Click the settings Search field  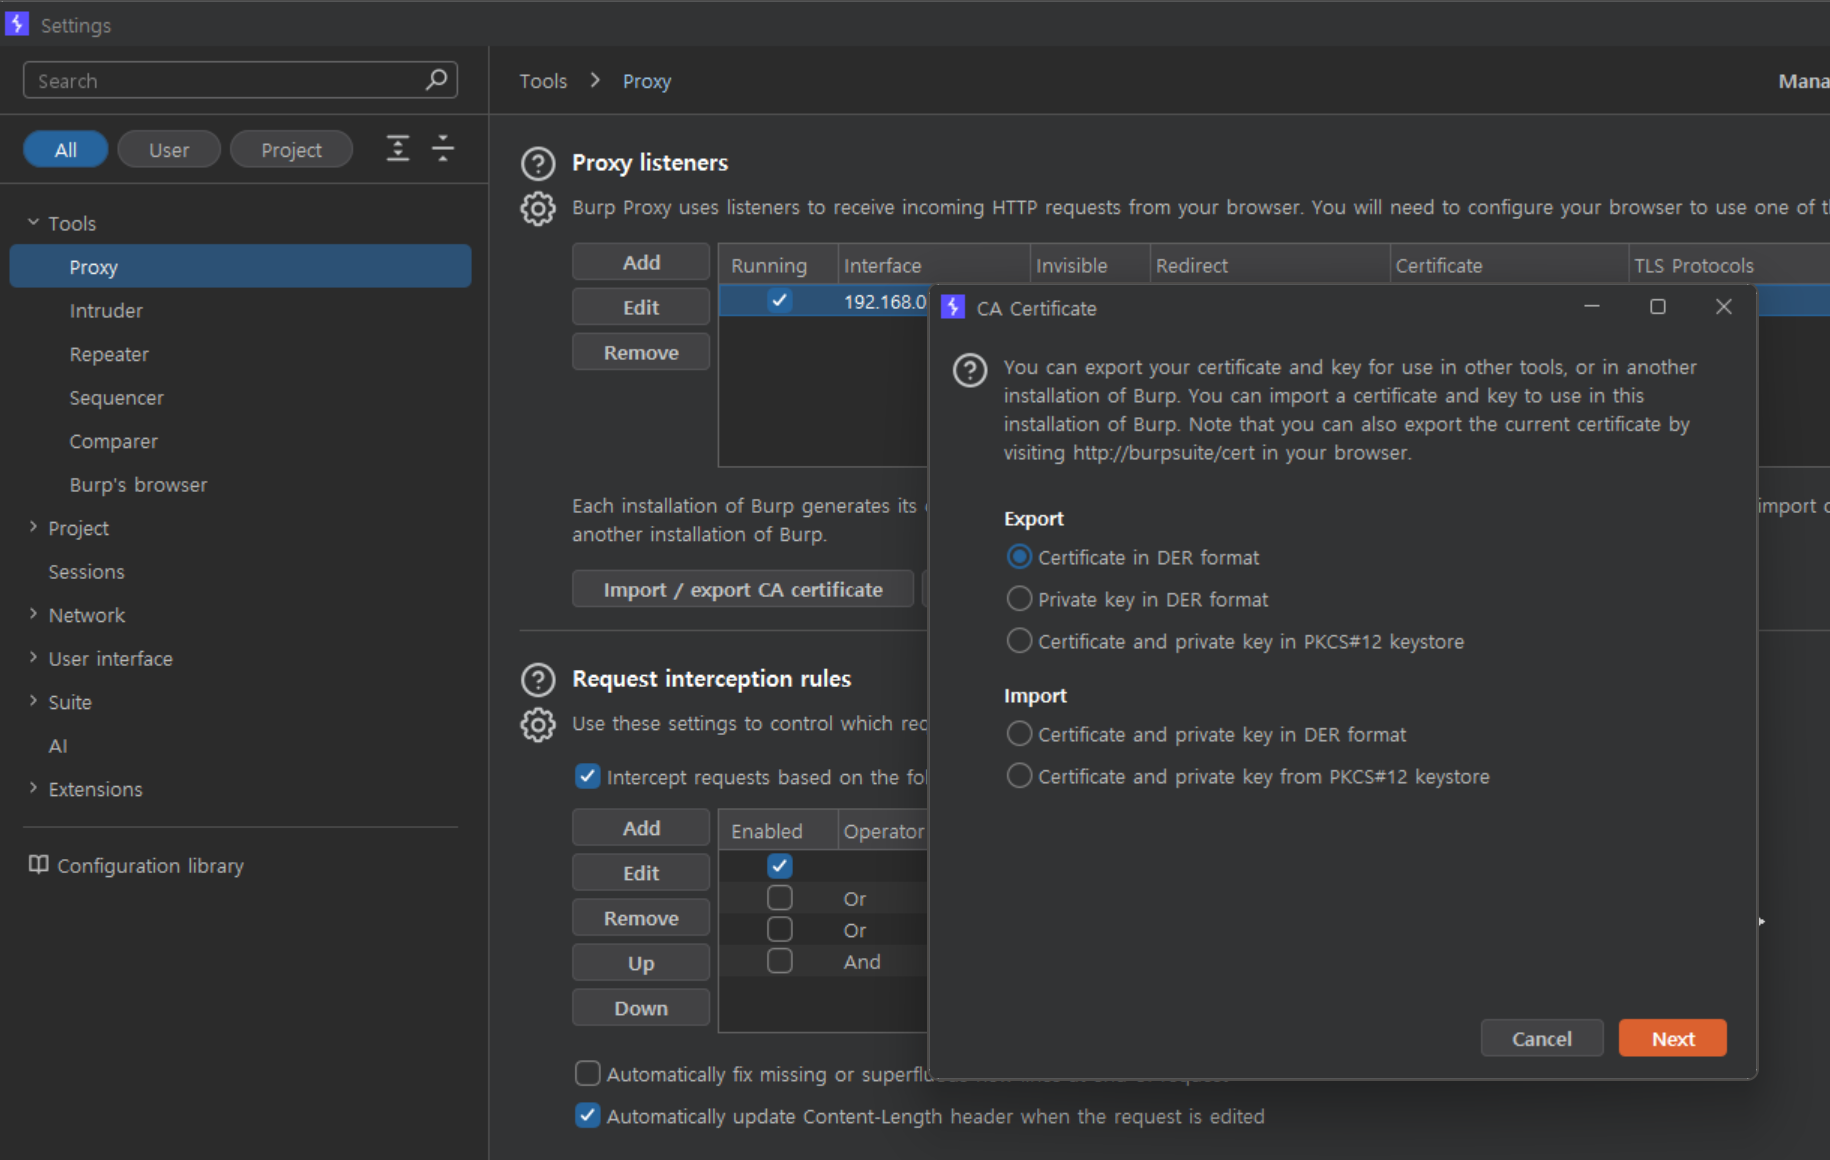point(240,80)
